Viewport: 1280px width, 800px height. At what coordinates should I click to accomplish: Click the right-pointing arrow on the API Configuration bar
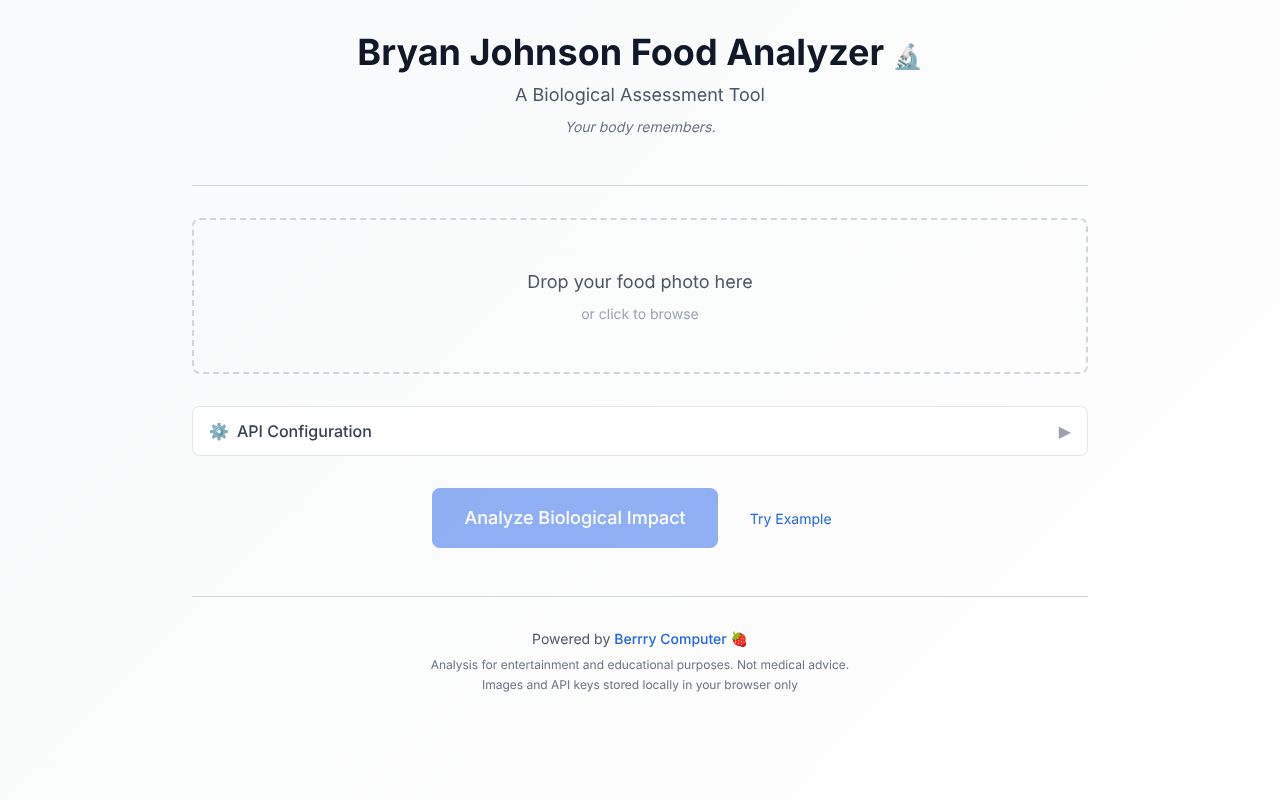(x=1064, y=432)
